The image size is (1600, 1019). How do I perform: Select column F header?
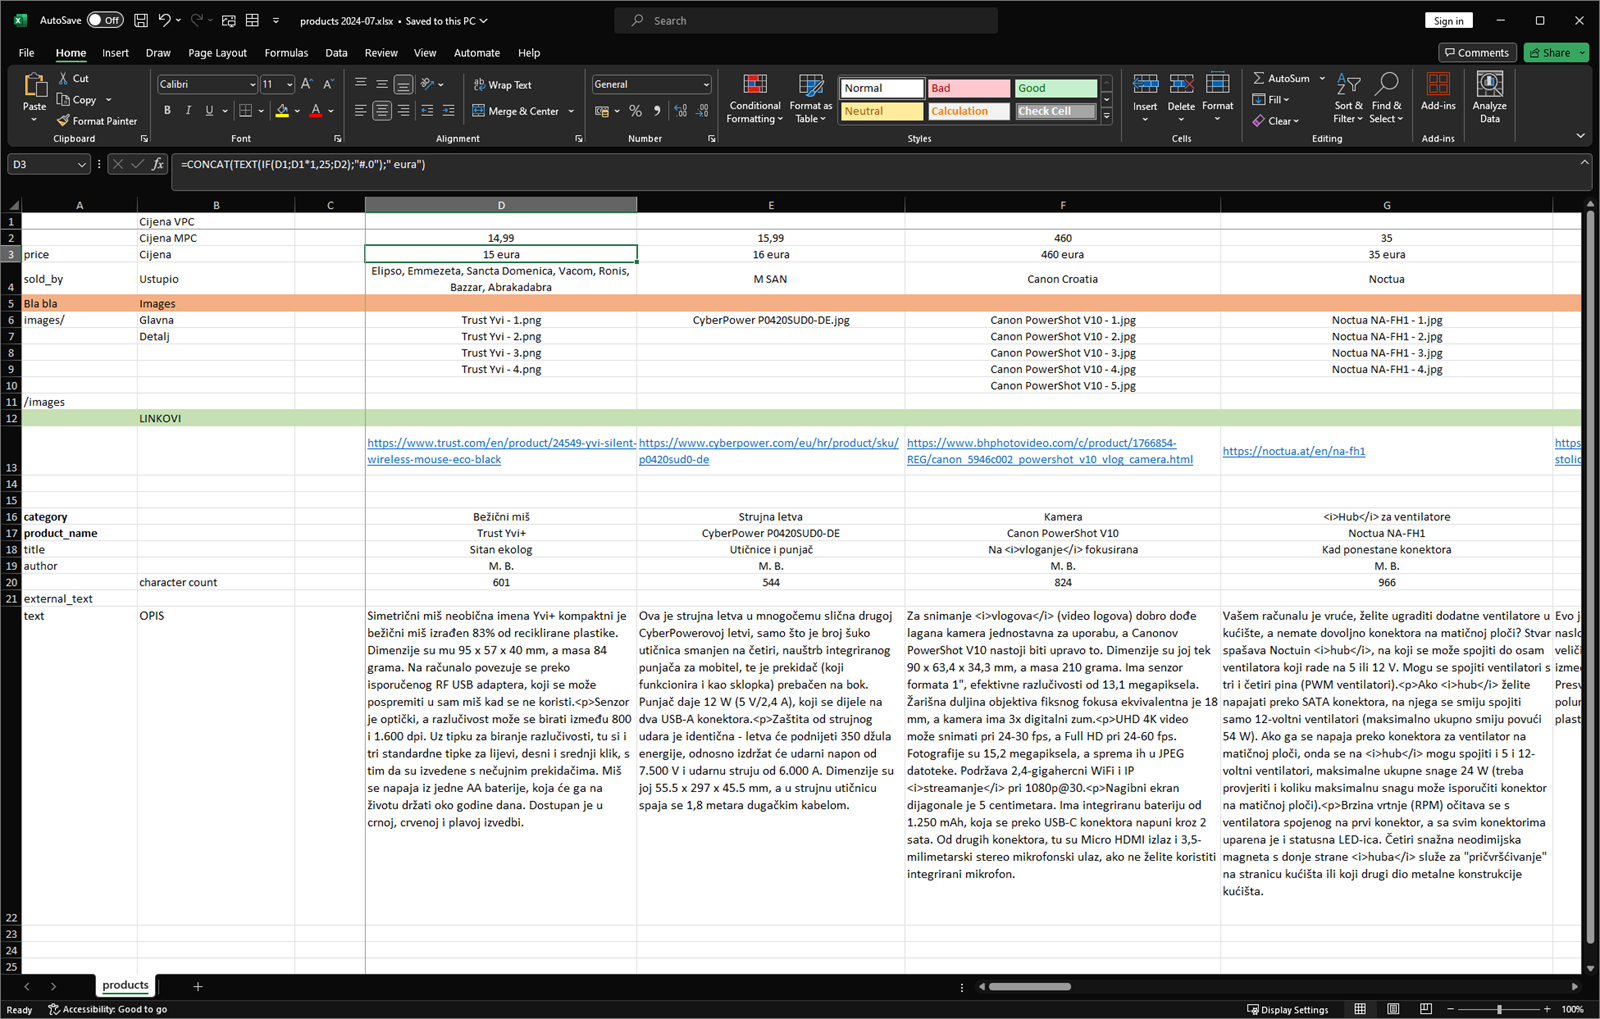pyautogui.click(x=1062, y=205)
